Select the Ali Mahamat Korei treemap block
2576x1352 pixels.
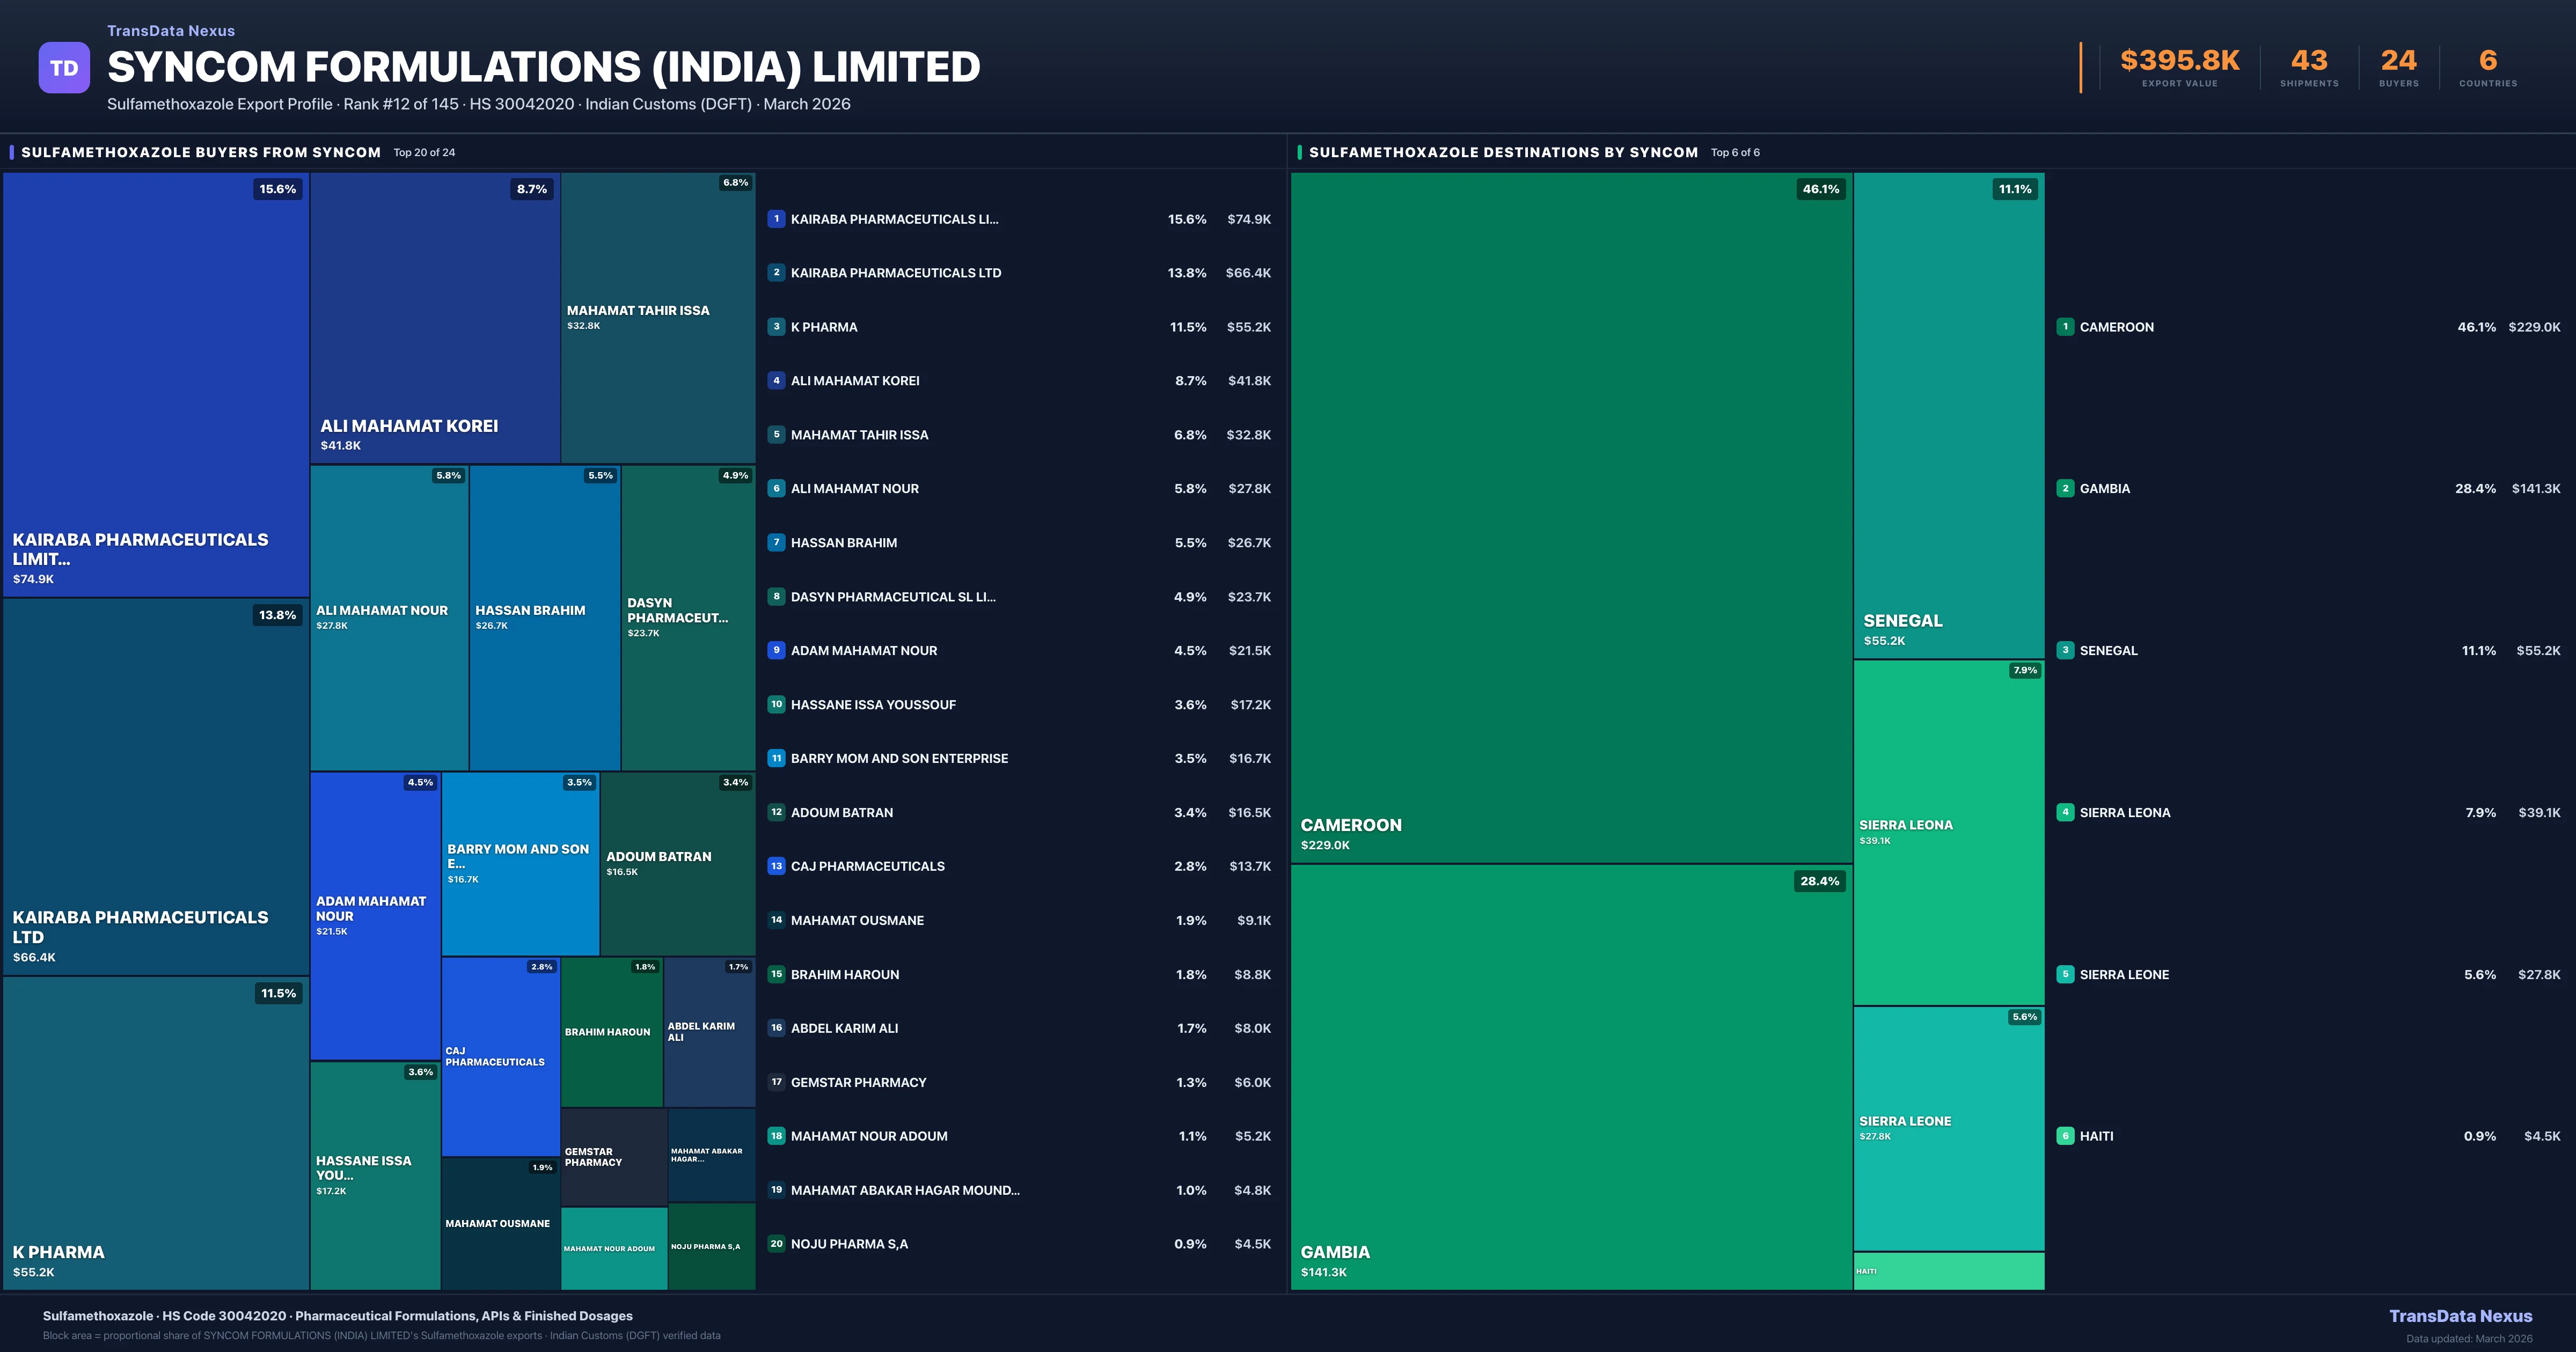[x=434, y=317]
